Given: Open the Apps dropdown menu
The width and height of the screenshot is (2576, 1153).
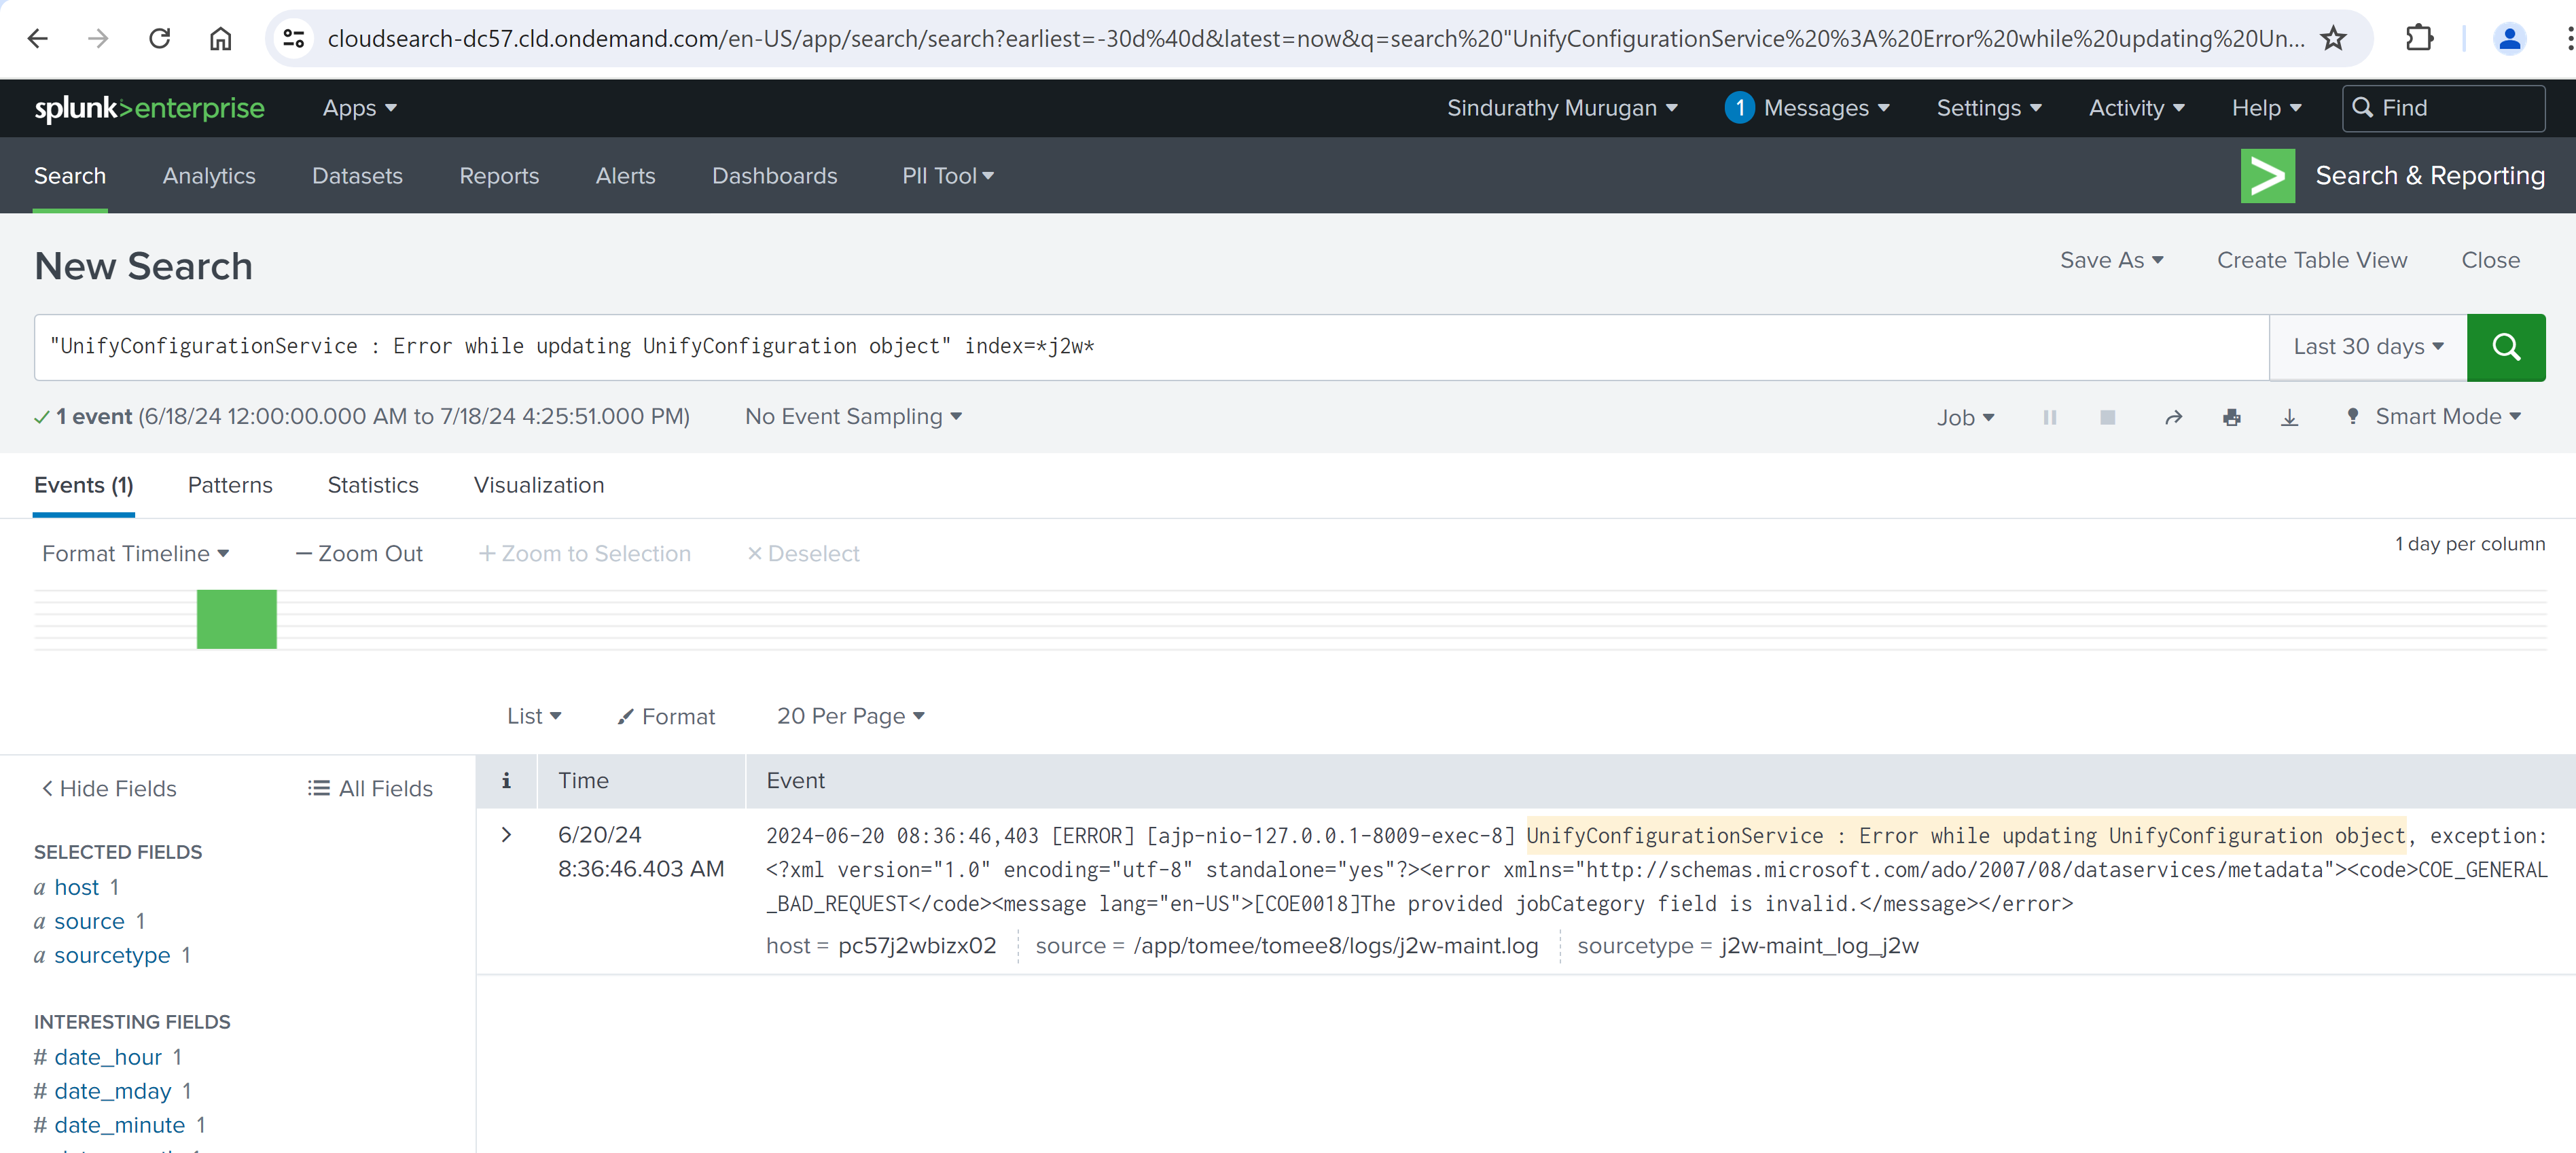Looking at the screenshot, I should pyautogui.click(x=359, y=108).
